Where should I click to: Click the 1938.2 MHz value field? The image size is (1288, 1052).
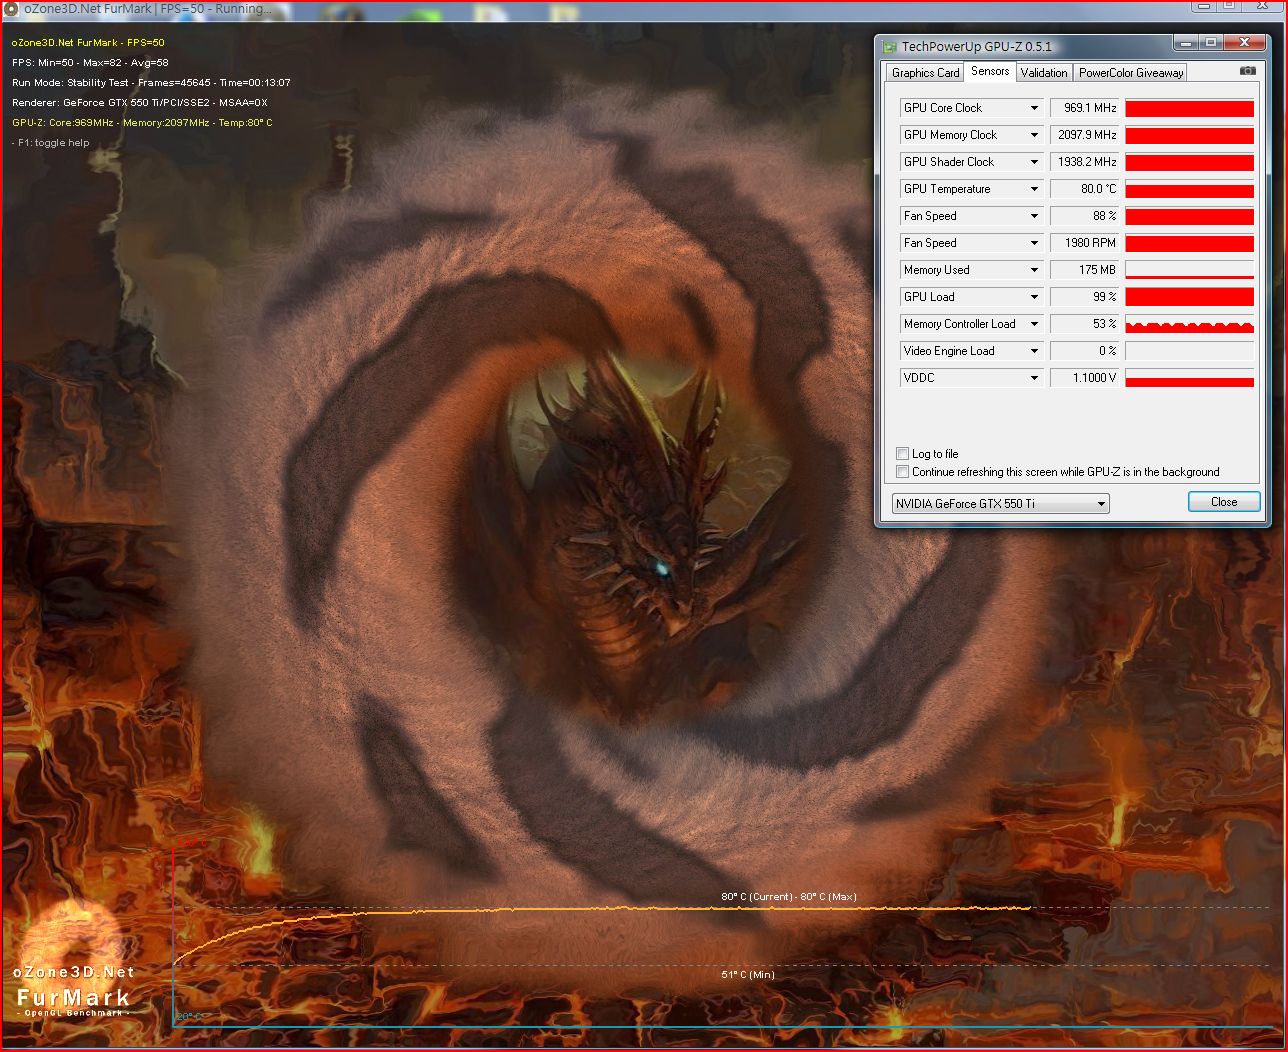1085,162
